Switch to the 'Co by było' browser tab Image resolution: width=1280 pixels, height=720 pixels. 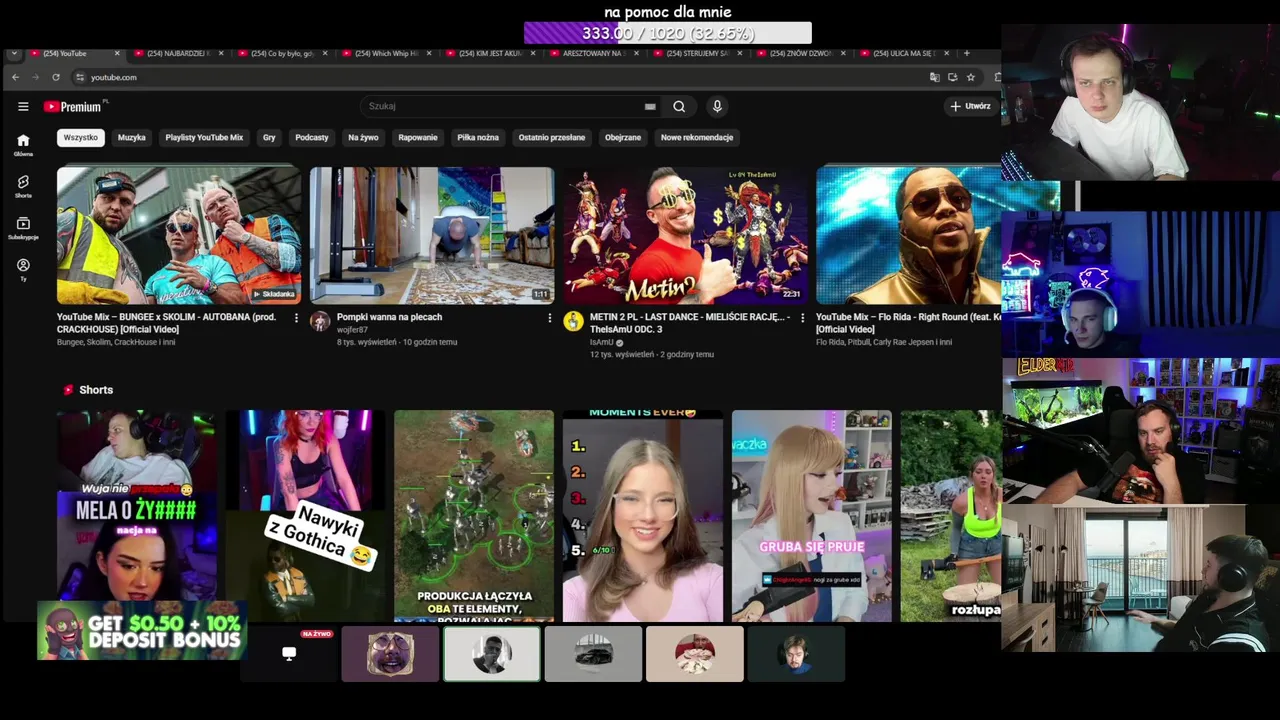[x=281, y=53]
